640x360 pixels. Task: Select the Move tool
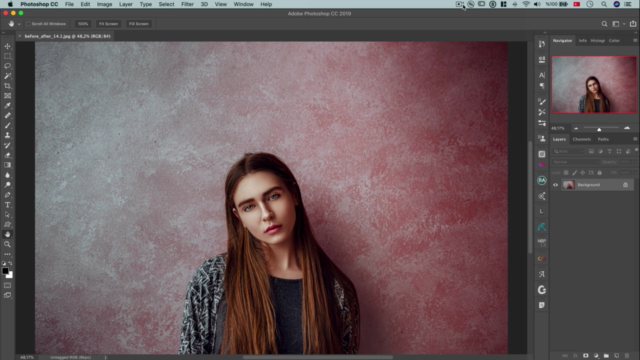[7, 46]
